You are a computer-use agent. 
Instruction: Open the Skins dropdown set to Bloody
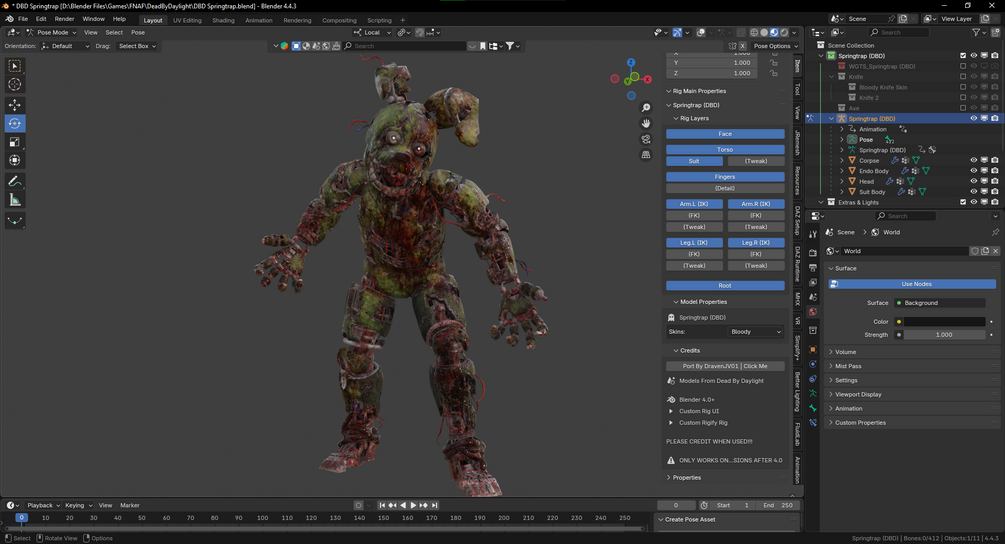click(755, 332)
